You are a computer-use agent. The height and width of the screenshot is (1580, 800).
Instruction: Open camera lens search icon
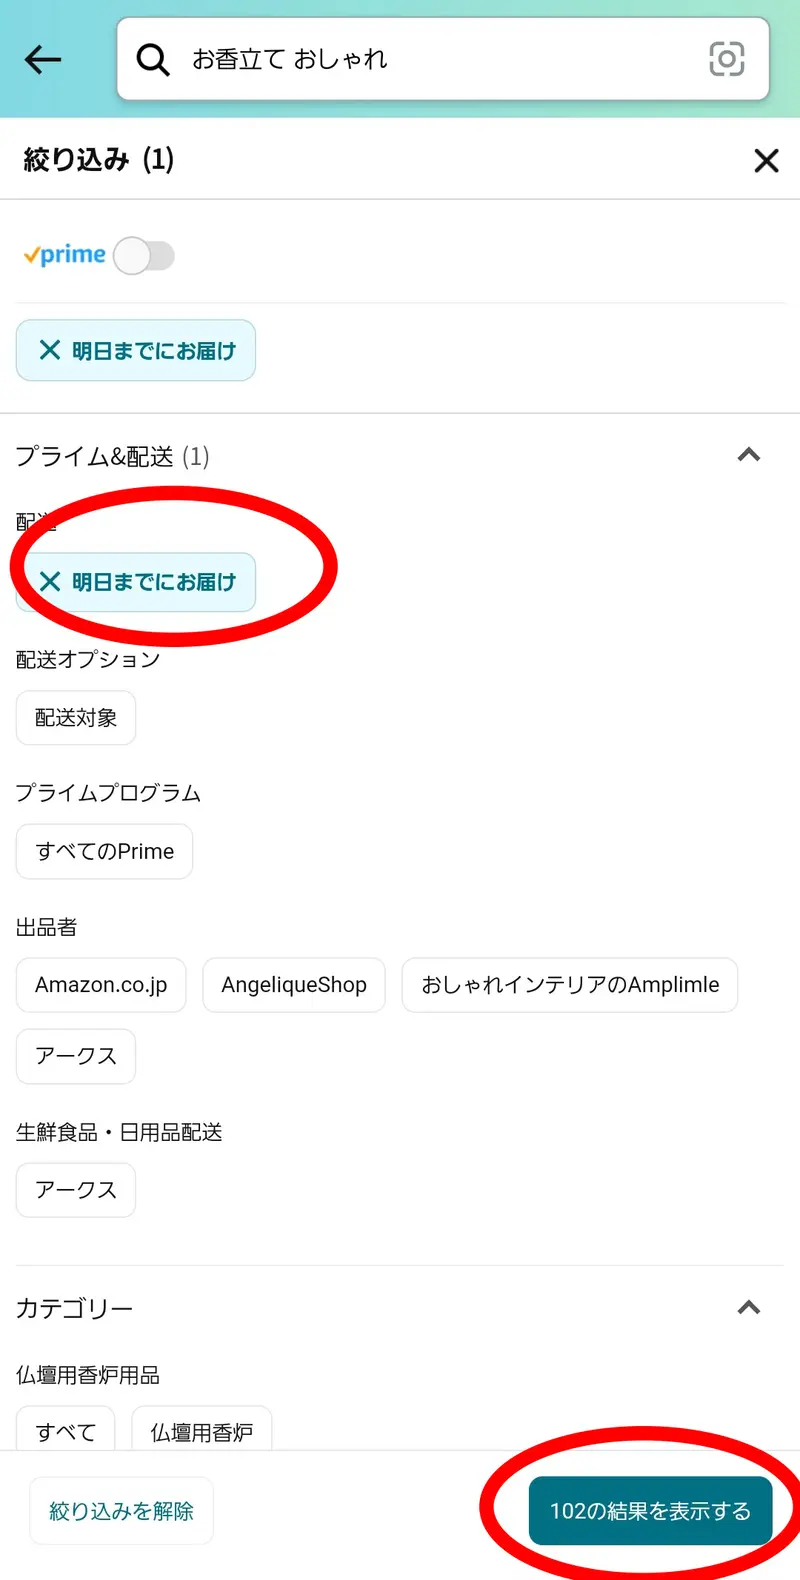click(727, 59)
